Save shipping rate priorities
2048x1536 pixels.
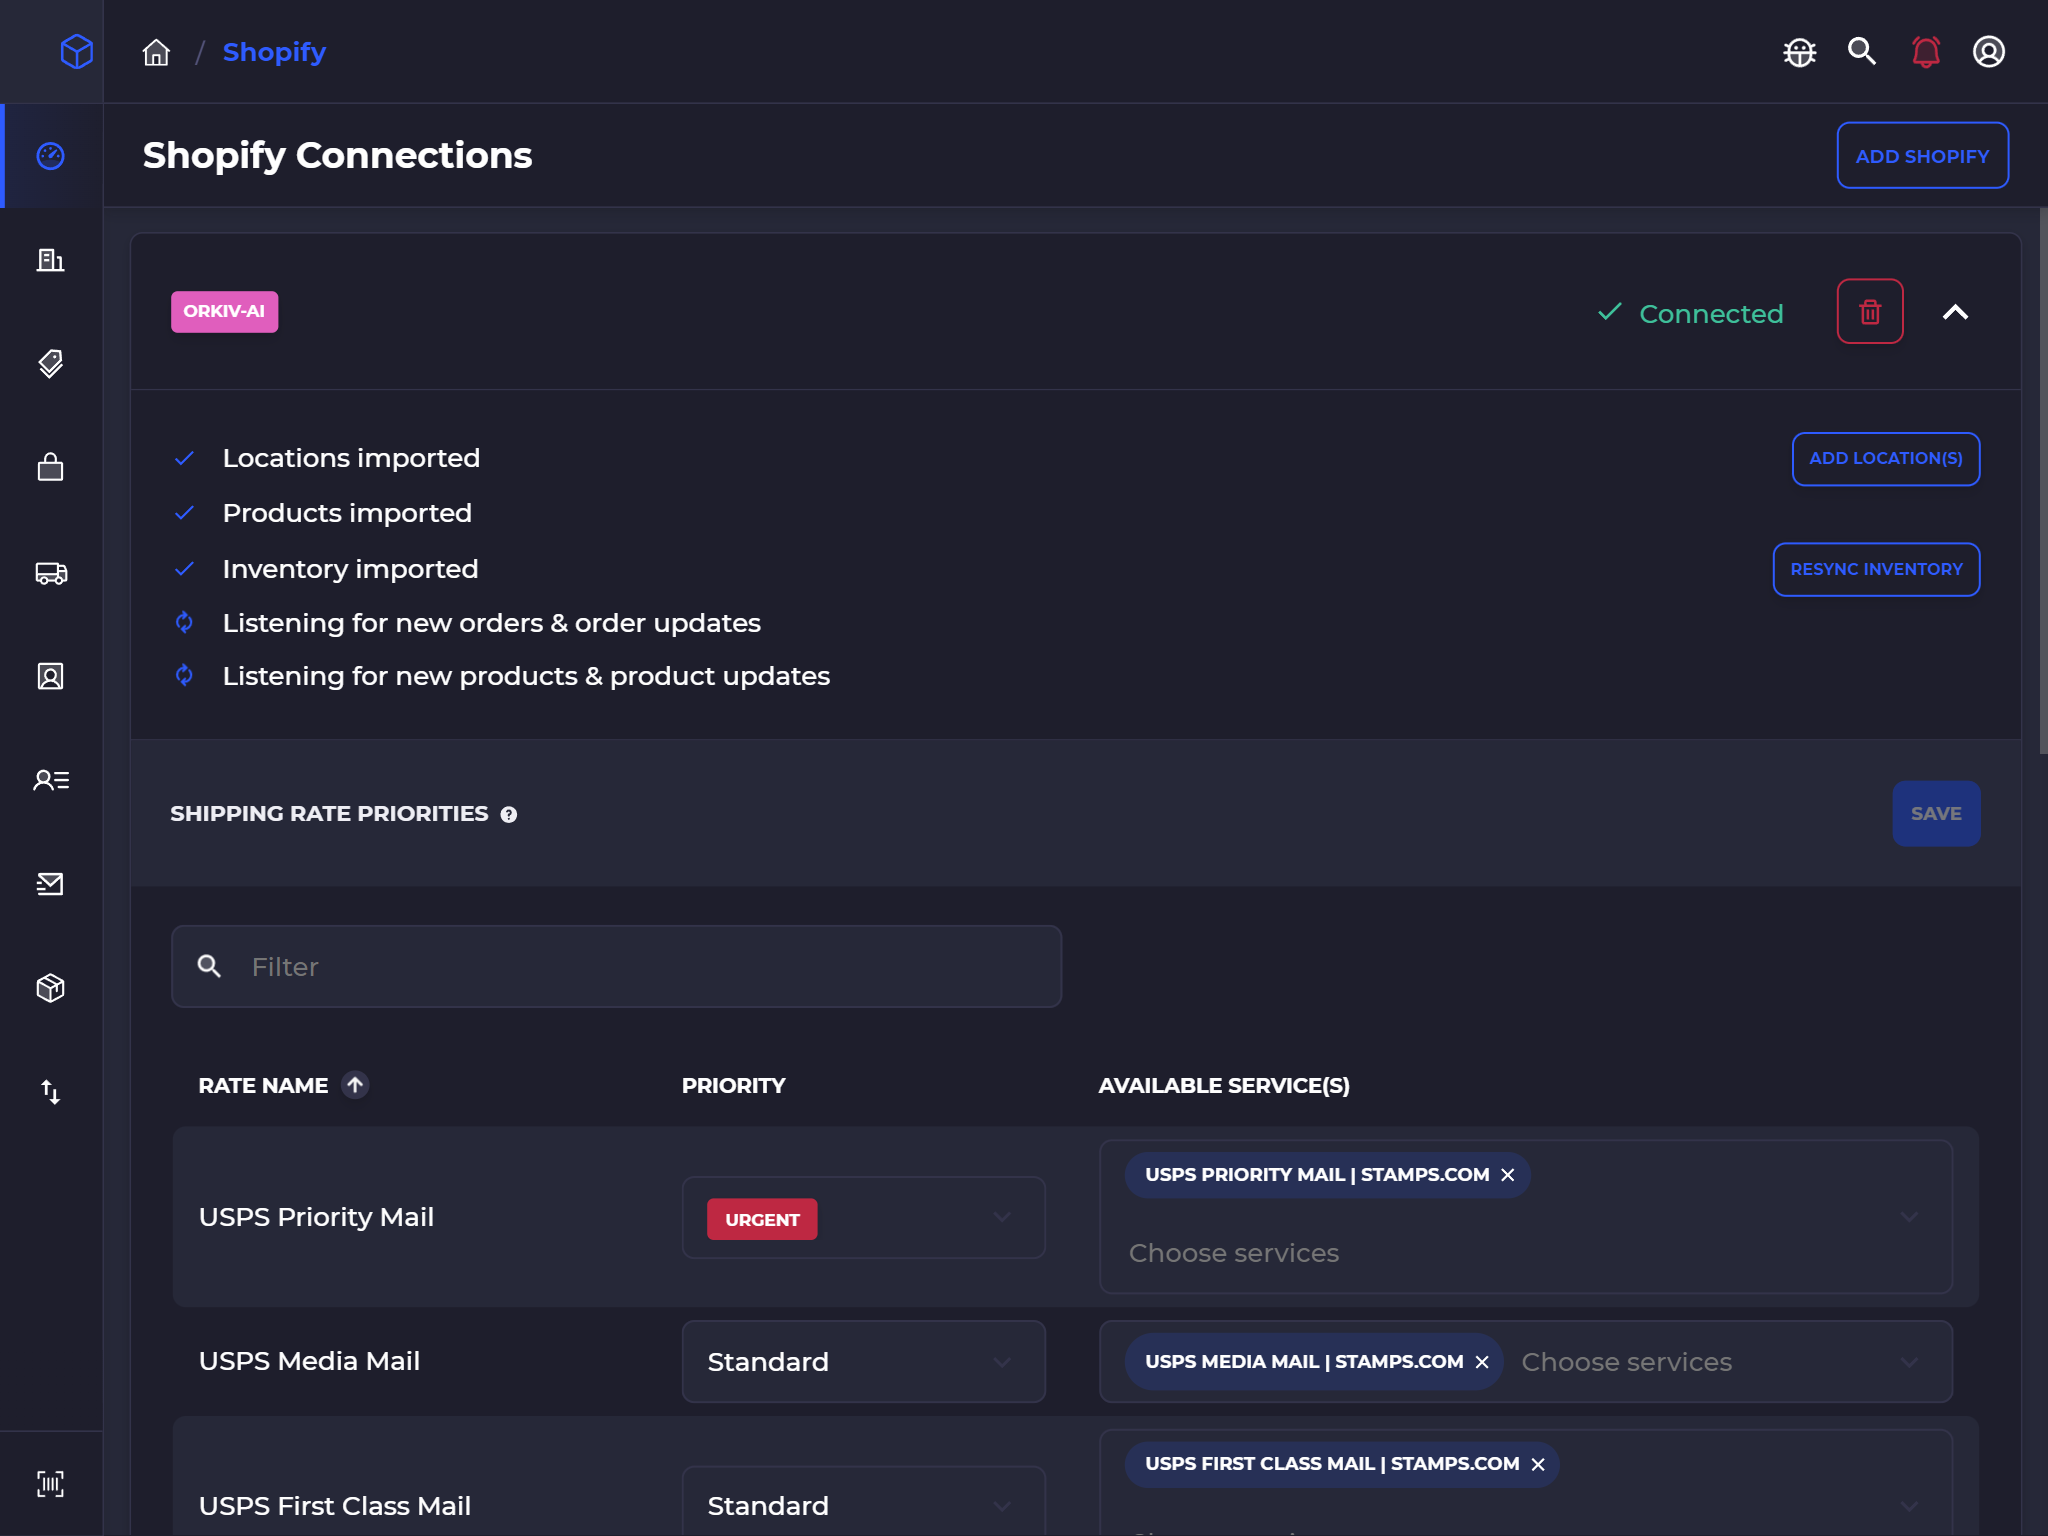click(1936, 814)
